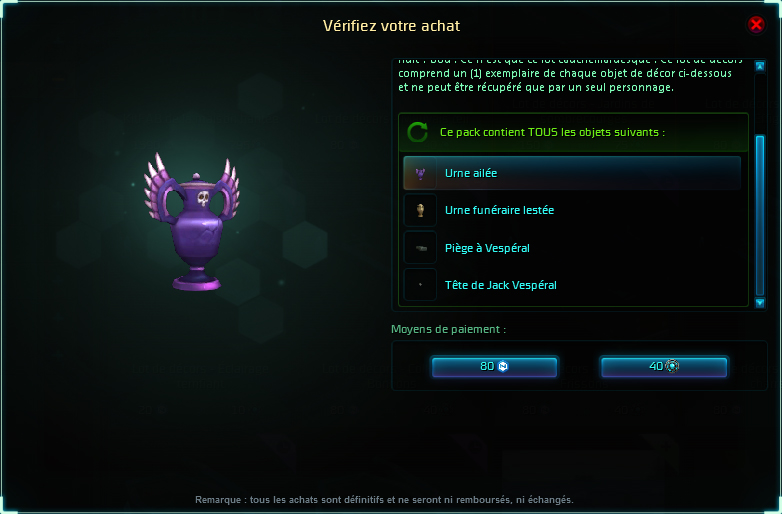Click the Piège à Vespéral icon
This screenshot has height=514, width=782.
(420, 248)
